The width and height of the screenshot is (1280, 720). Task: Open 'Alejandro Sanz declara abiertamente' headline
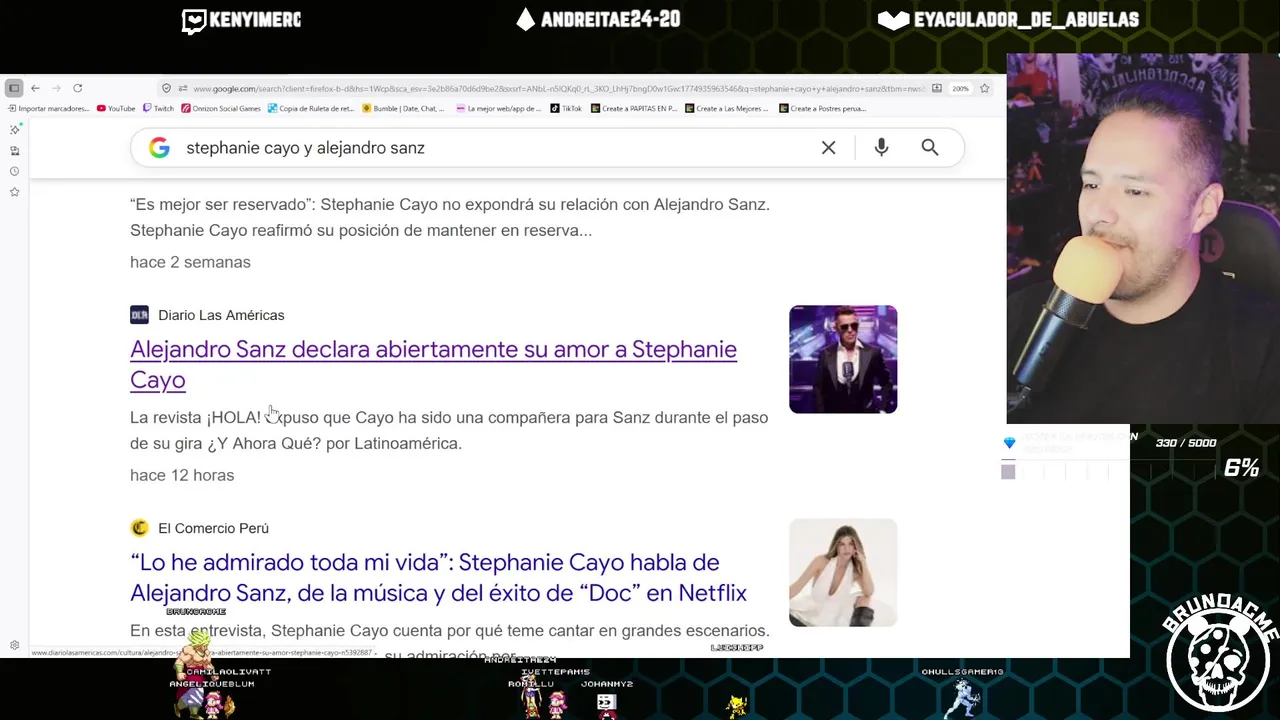point(433,364)
